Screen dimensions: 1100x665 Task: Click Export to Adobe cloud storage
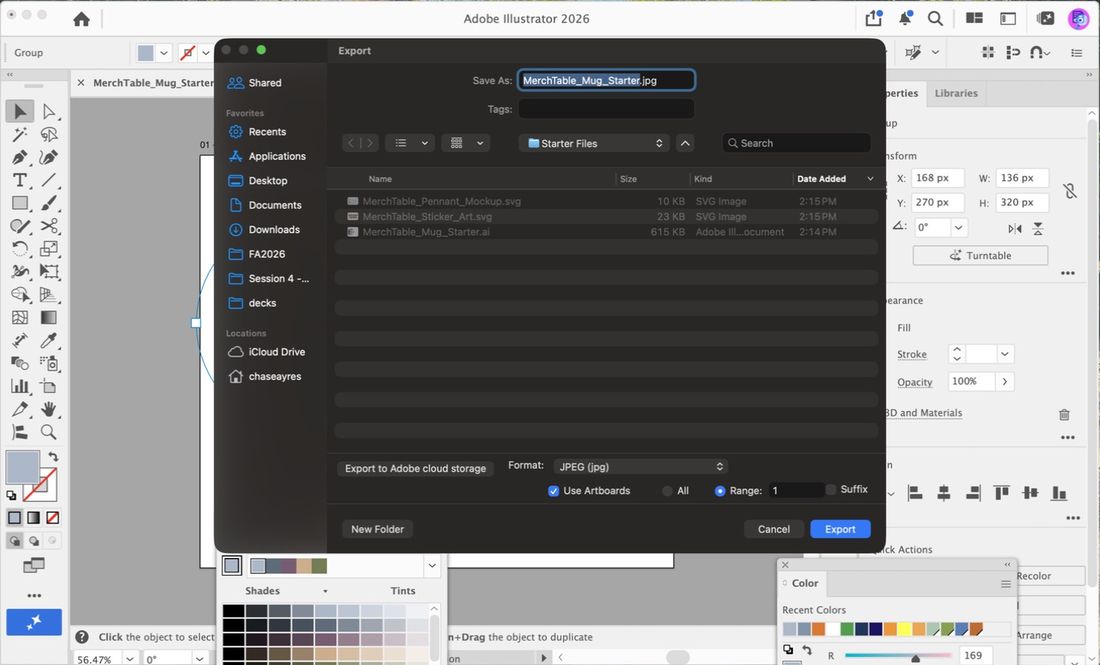click(415, 469)
